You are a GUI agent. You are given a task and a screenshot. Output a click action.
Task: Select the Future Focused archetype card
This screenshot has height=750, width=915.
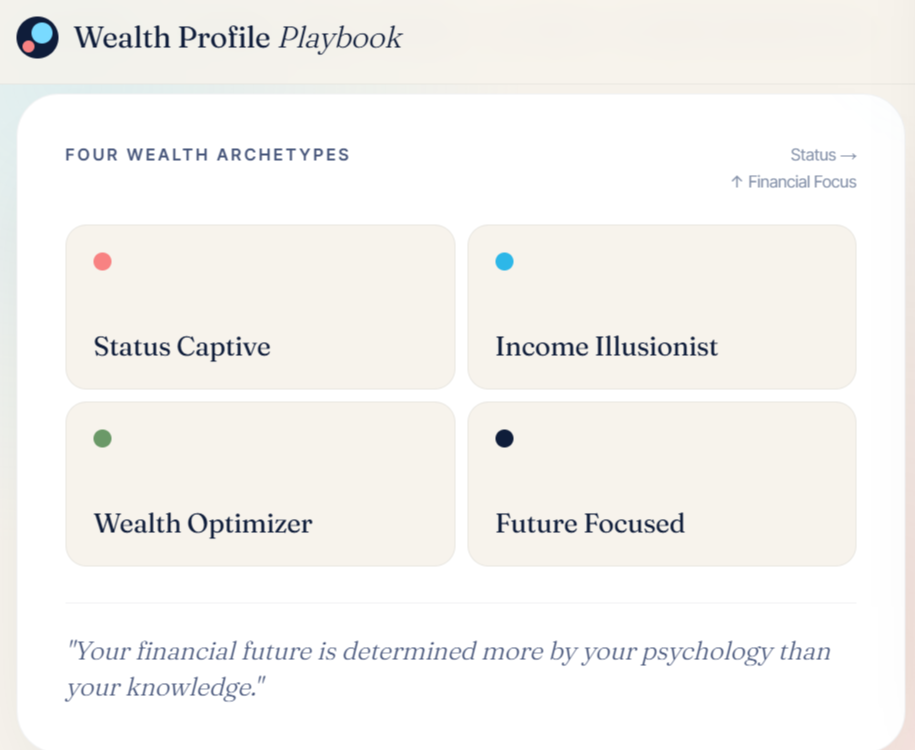662,484
